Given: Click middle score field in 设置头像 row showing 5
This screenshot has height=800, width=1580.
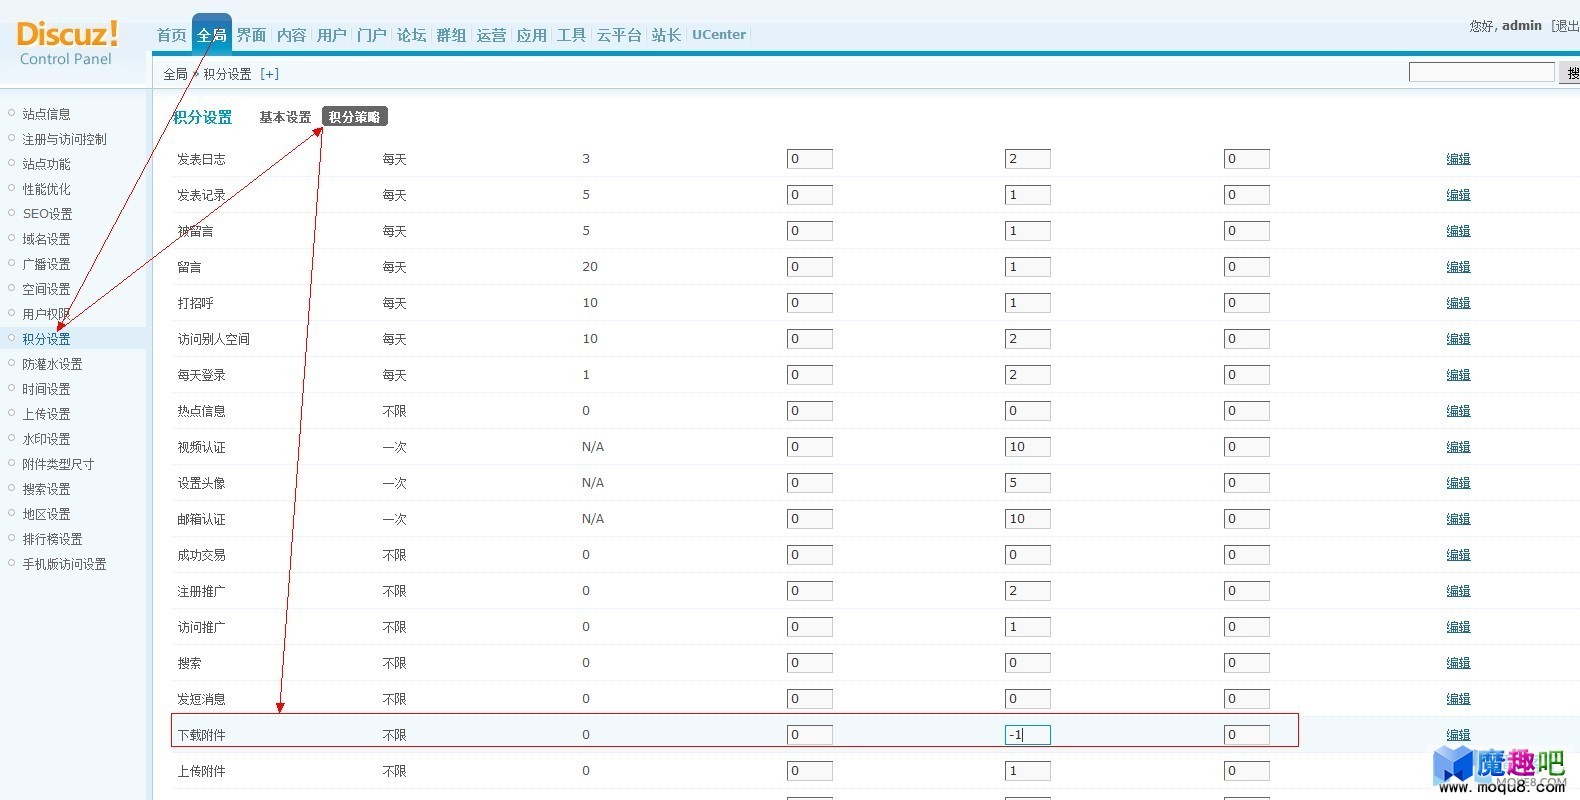Looking at the screenshot, I should pos(1028,483).
